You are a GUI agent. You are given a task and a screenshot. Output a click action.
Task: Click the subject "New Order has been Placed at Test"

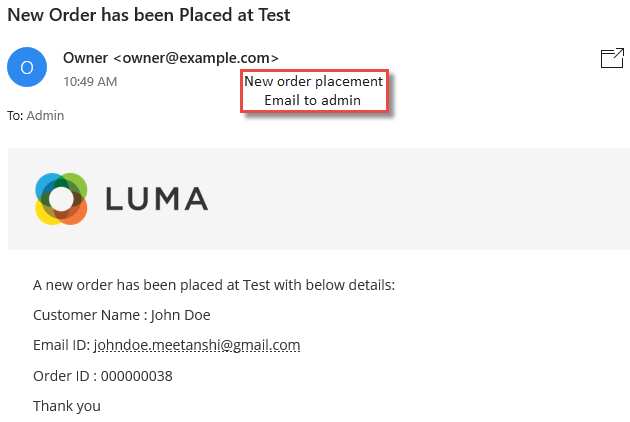149,15
